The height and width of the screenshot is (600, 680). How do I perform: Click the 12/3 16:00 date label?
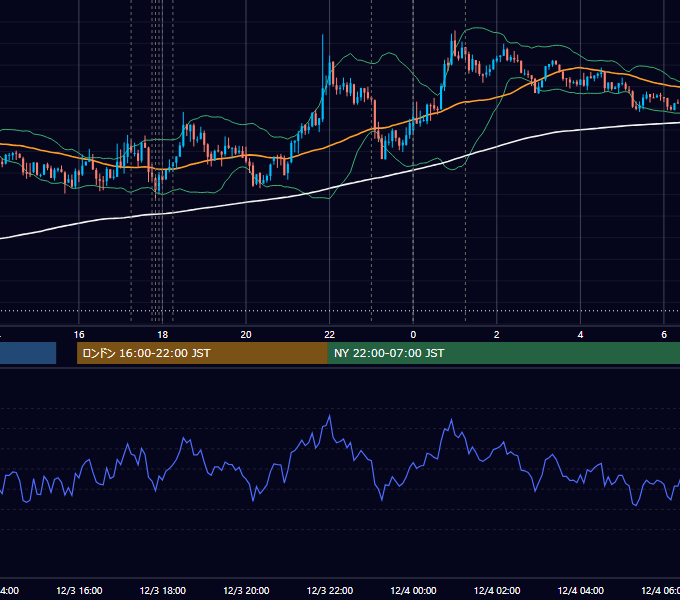[79, 590]
